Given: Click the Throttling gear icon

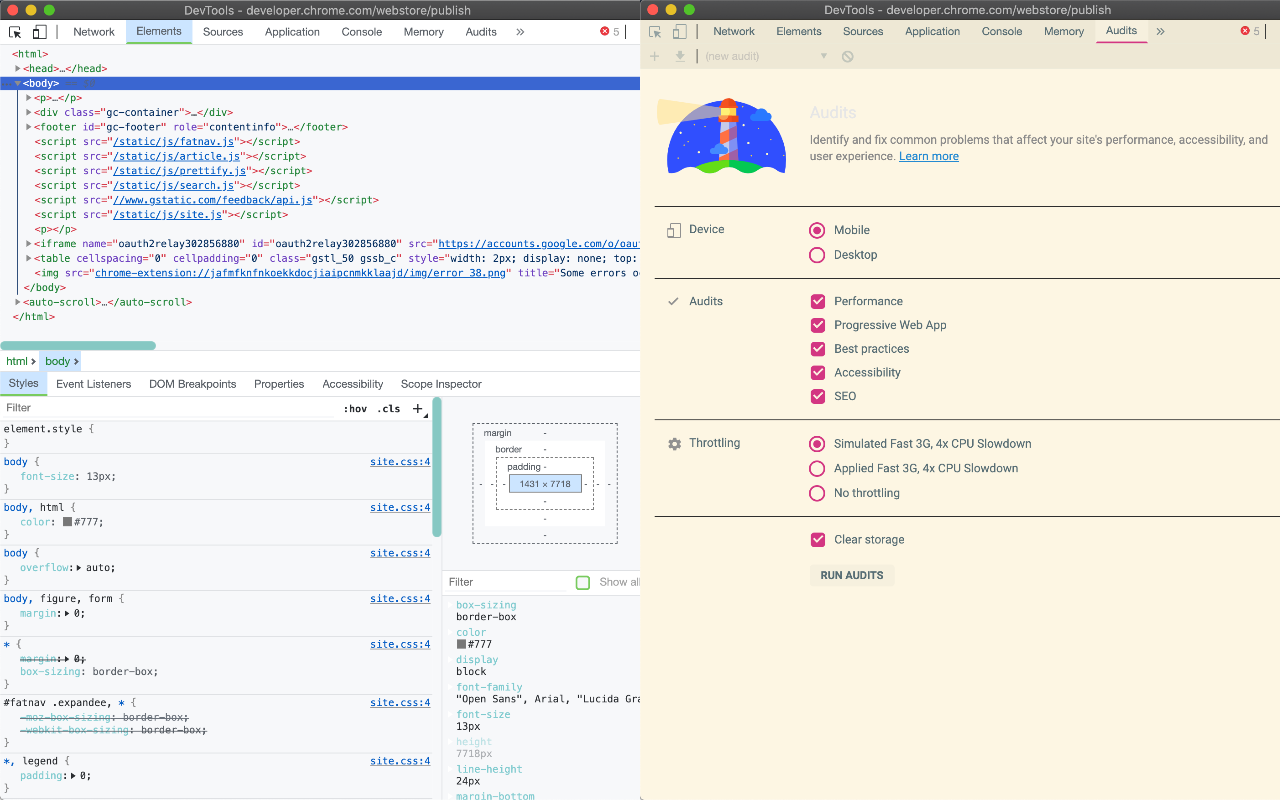Looking at the screenshot, I should click(673, 443).
